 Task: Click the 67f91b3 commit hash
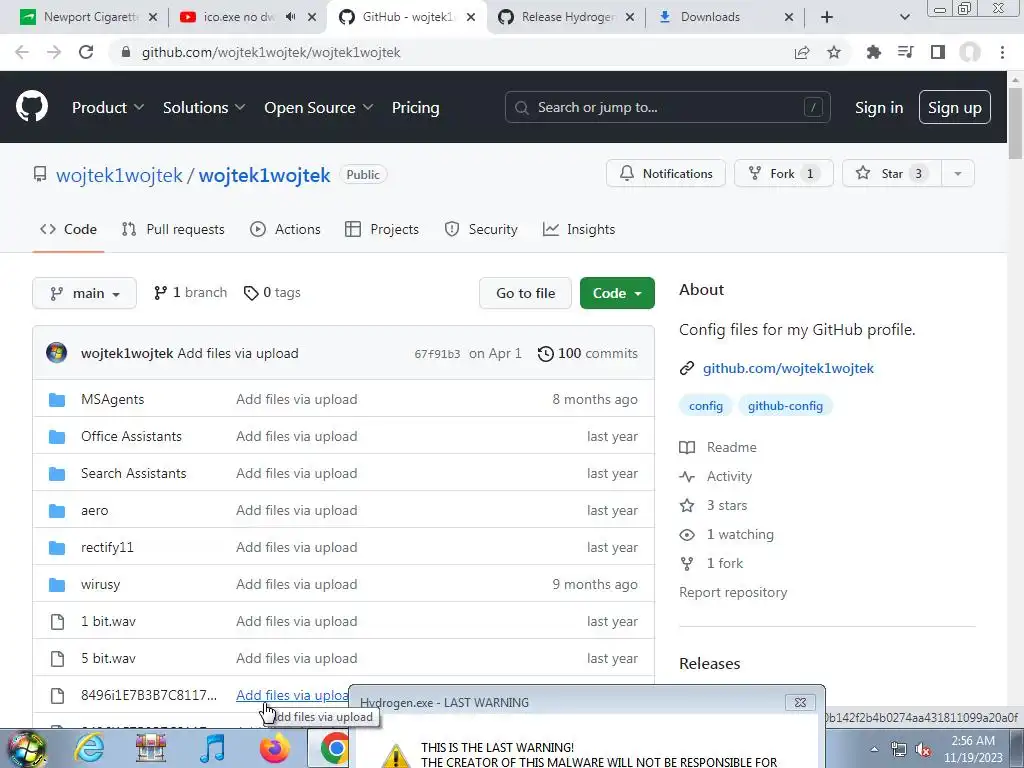(x=437, y=354)
